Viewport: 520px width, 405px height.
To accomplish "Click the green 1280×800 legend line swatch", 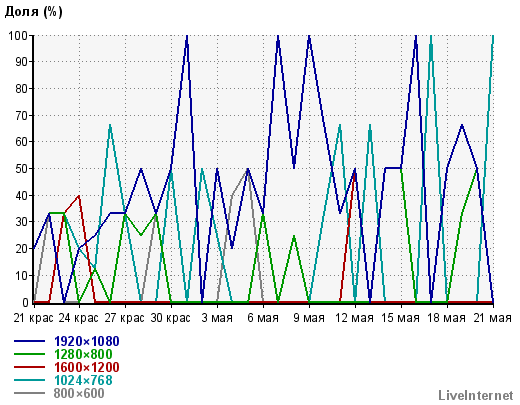I will [29, 354].
